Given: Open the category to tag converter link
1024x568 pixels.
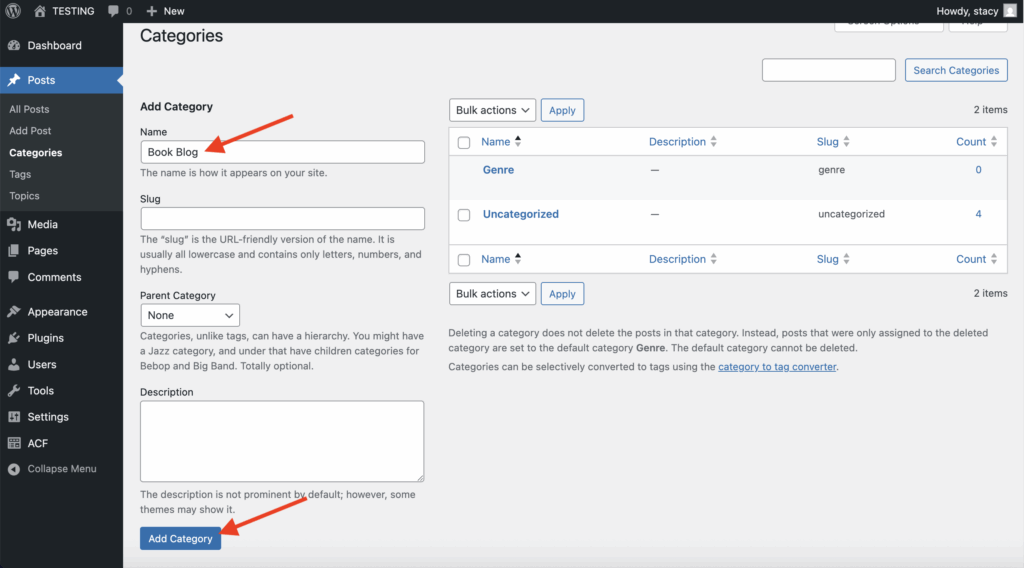Looking at the screenshot, I should pos(776,367).
